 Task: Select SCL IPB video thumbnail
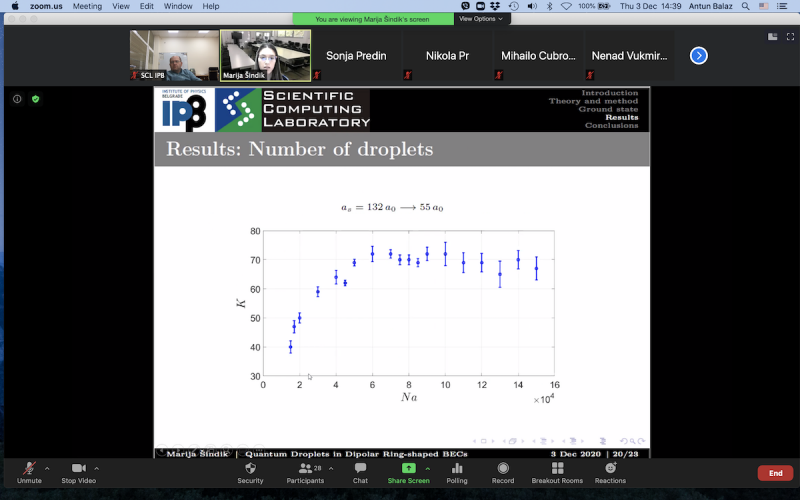(174, 56)
